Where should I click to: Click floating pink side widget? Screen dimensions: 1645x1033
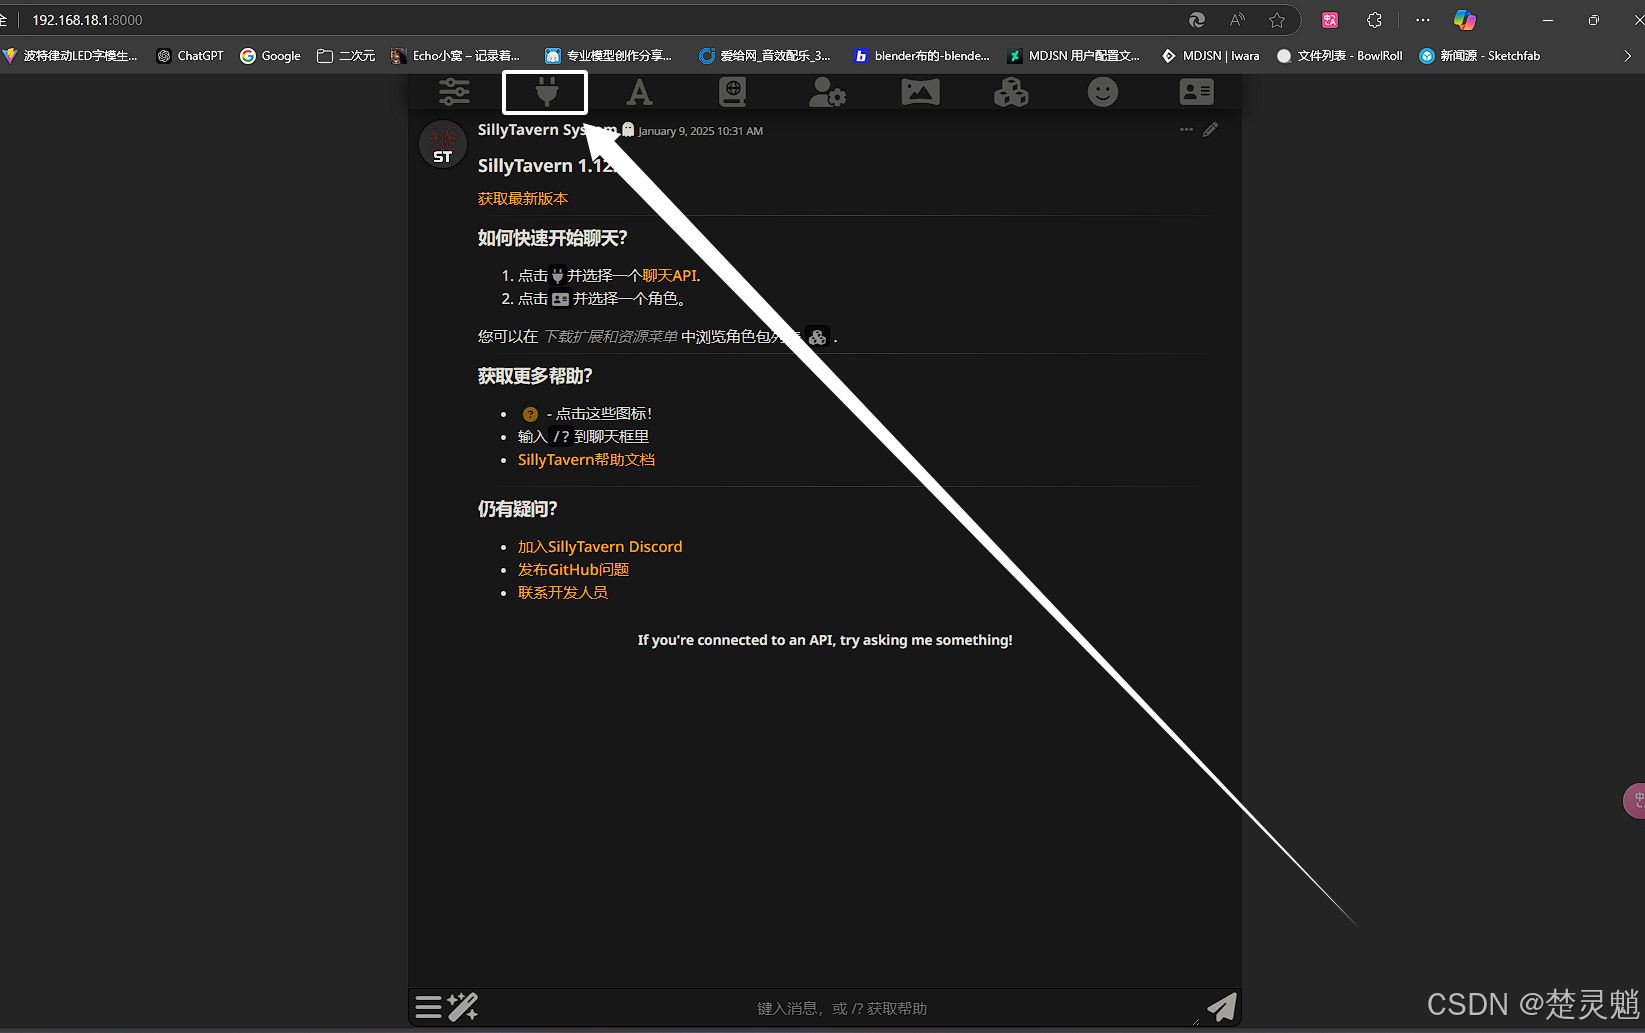point(1634,800)
